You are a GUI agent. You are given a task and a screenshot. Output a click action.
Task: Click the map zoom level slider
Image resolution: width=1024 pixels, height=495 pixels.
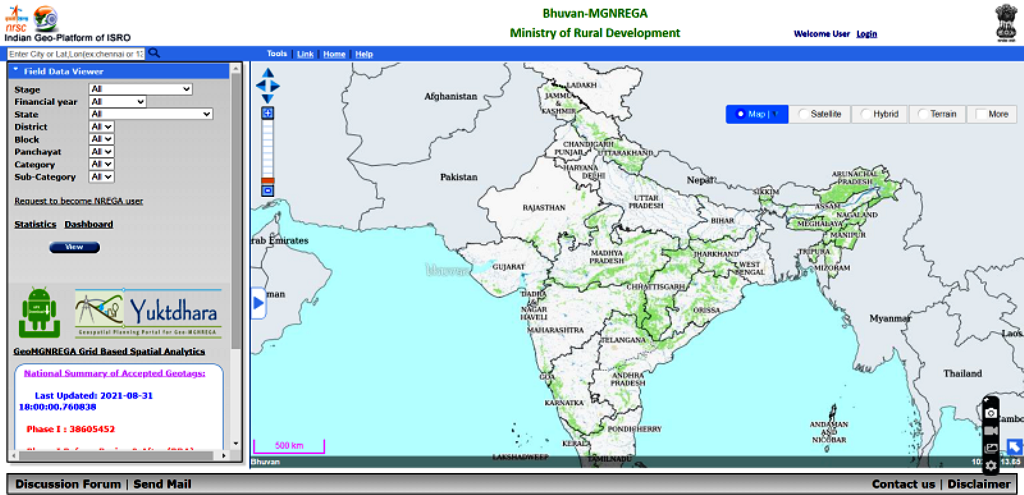click(x=267, y=152)
